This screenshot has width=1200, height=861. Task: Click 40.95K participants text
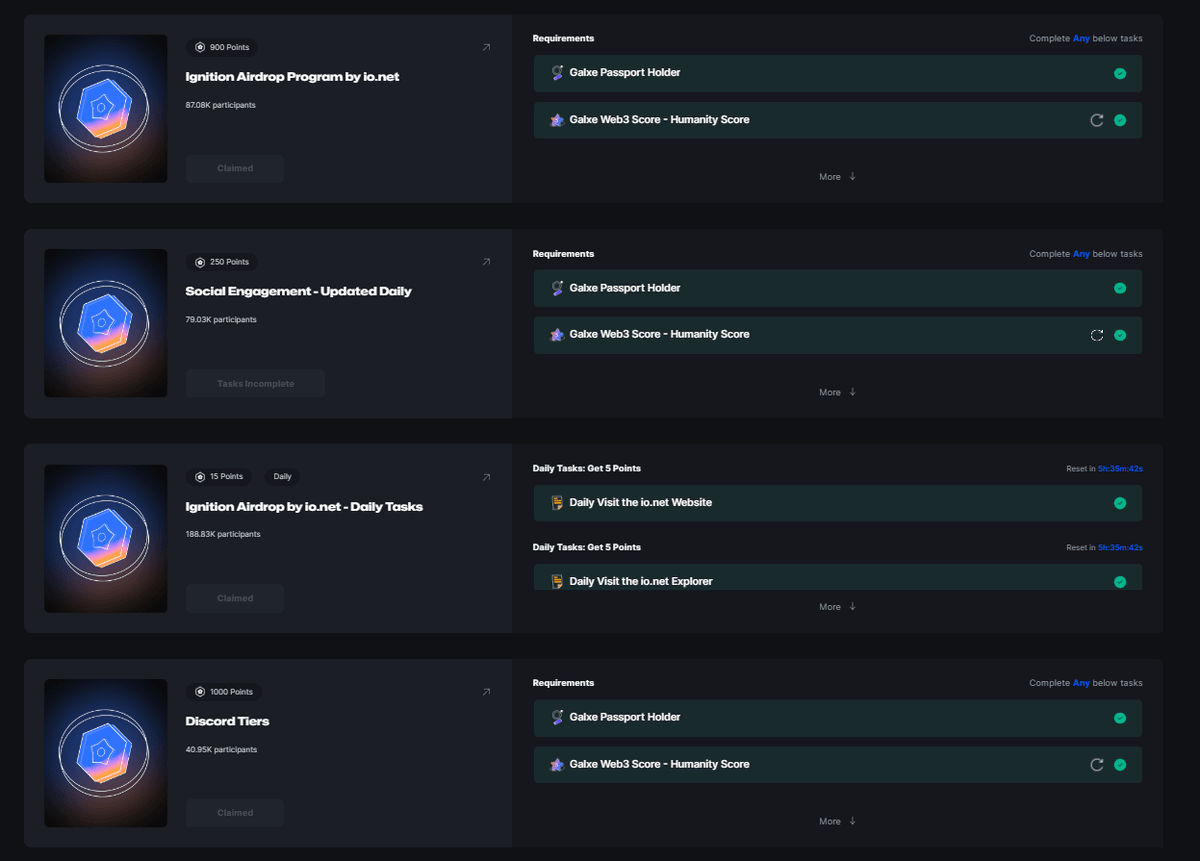221,750
